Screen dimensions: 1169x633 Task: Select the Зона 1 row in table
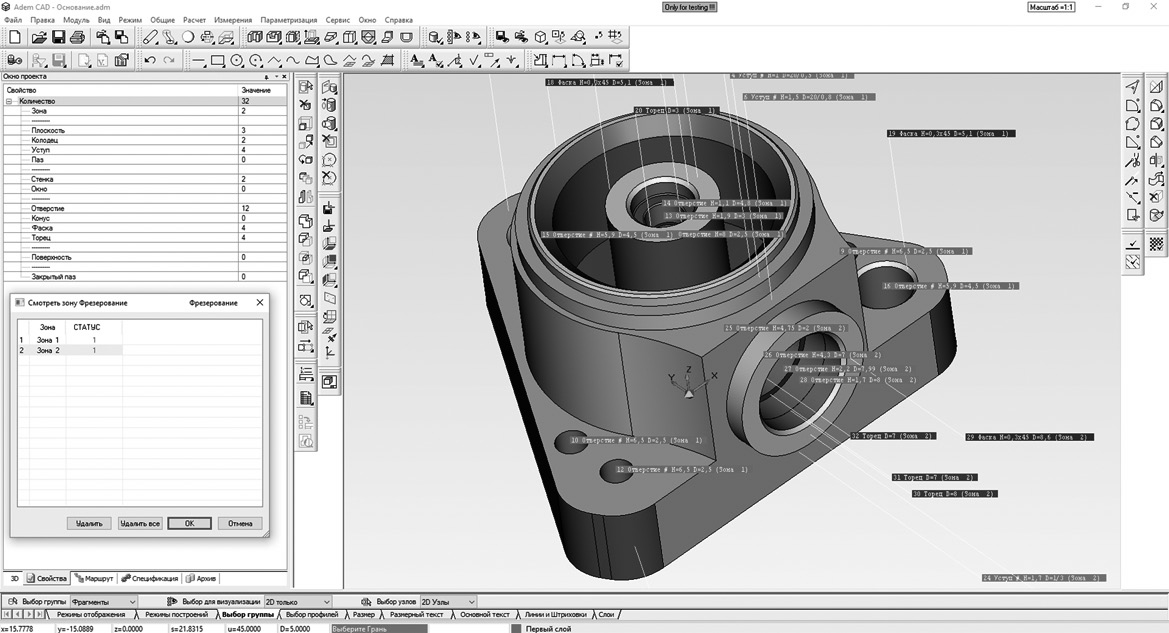48,340
